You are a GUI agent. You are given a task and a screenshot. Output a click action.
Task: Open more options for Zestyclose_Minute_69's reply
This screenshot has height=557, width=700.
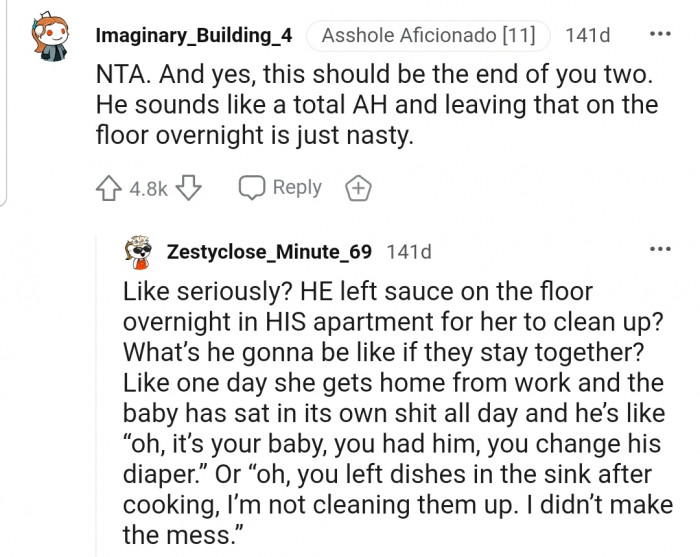pyautogui.click(x=660, y=249)
